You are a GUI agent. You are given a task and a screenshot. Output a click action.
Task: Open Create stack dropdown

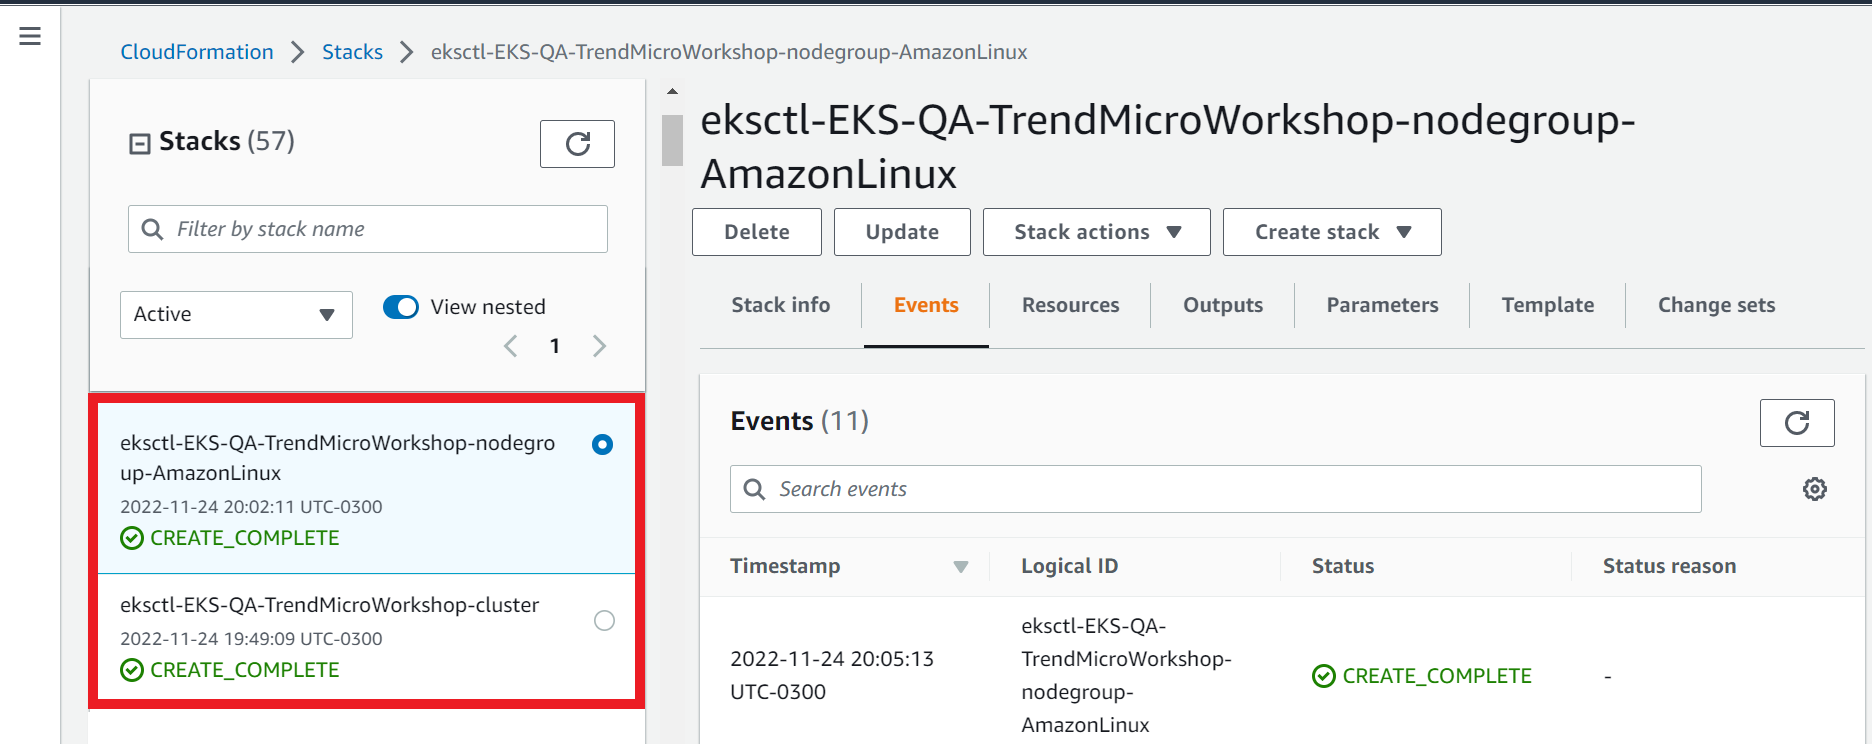1332,232
